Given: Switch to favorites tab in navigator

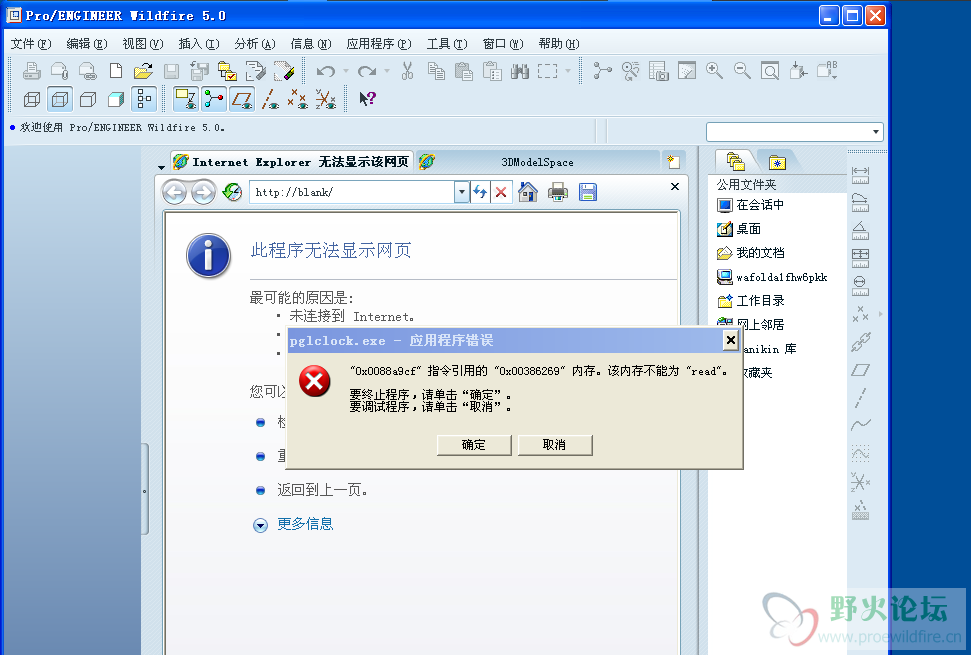Looking at the screenshot, I should (x=777, y=163).
